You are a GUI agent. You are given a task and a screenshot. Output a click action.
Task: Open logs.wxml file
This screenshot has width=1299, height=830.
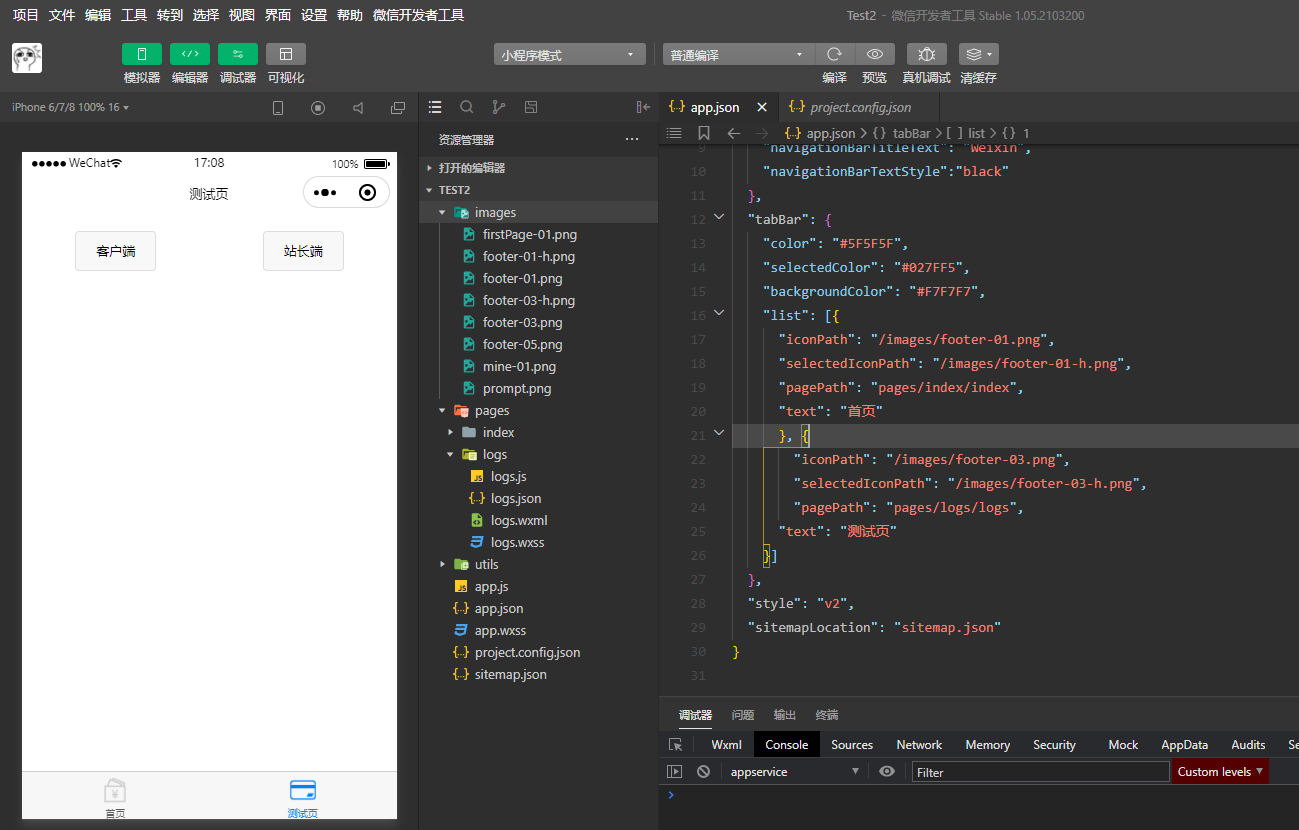click(519, 520)
